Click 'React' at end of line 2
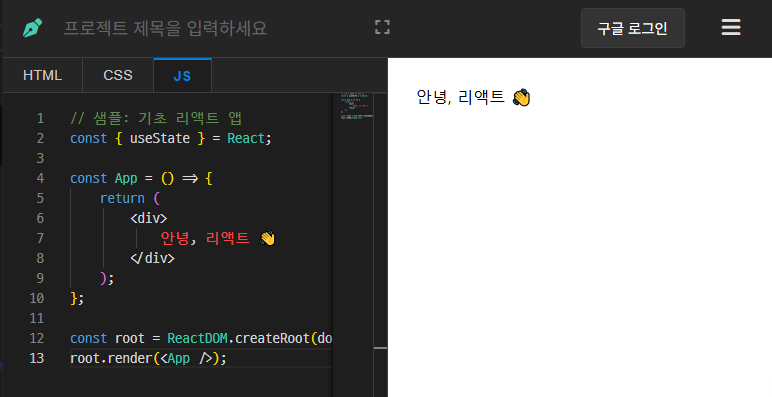 246,138
